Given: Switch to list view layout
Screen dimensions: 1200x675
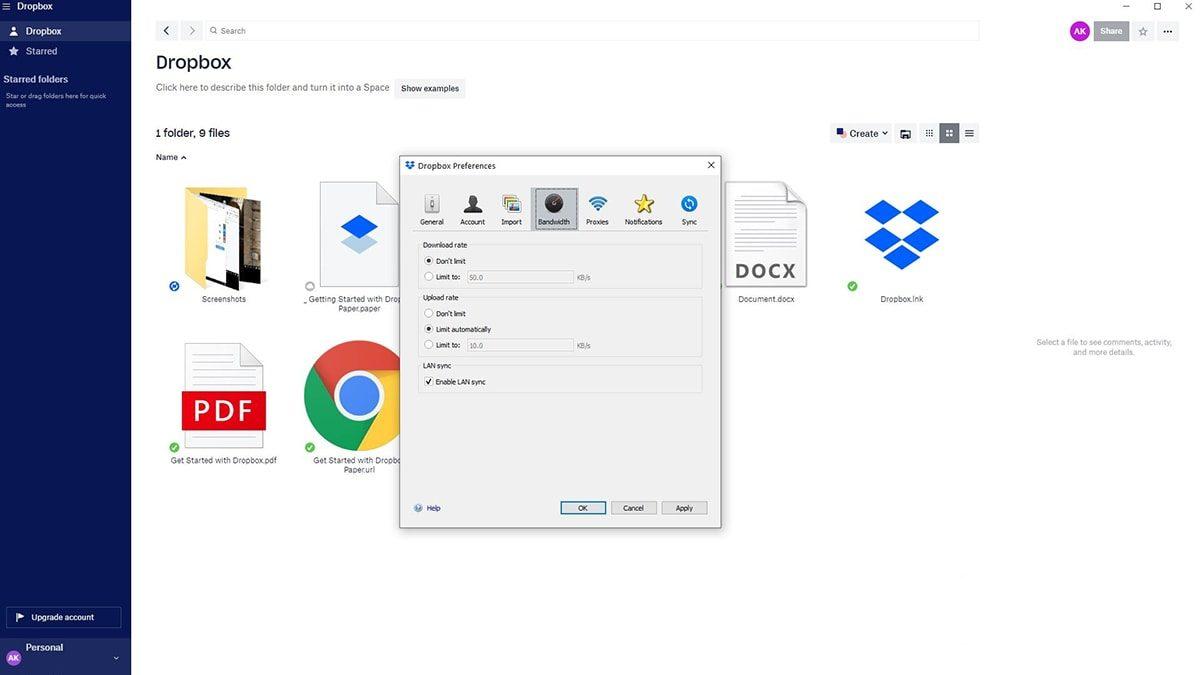Looking at the screenshot, I should pos(968,132).
